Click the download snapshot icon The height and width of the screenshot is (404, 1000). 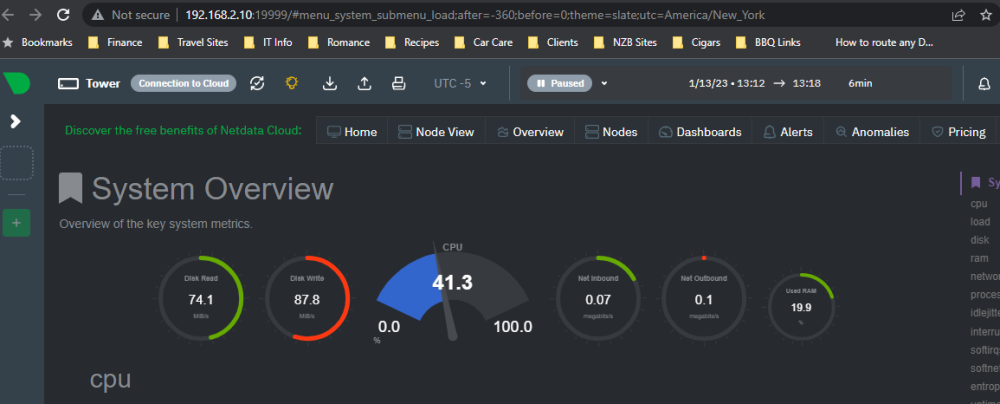[x=330, y=84]
